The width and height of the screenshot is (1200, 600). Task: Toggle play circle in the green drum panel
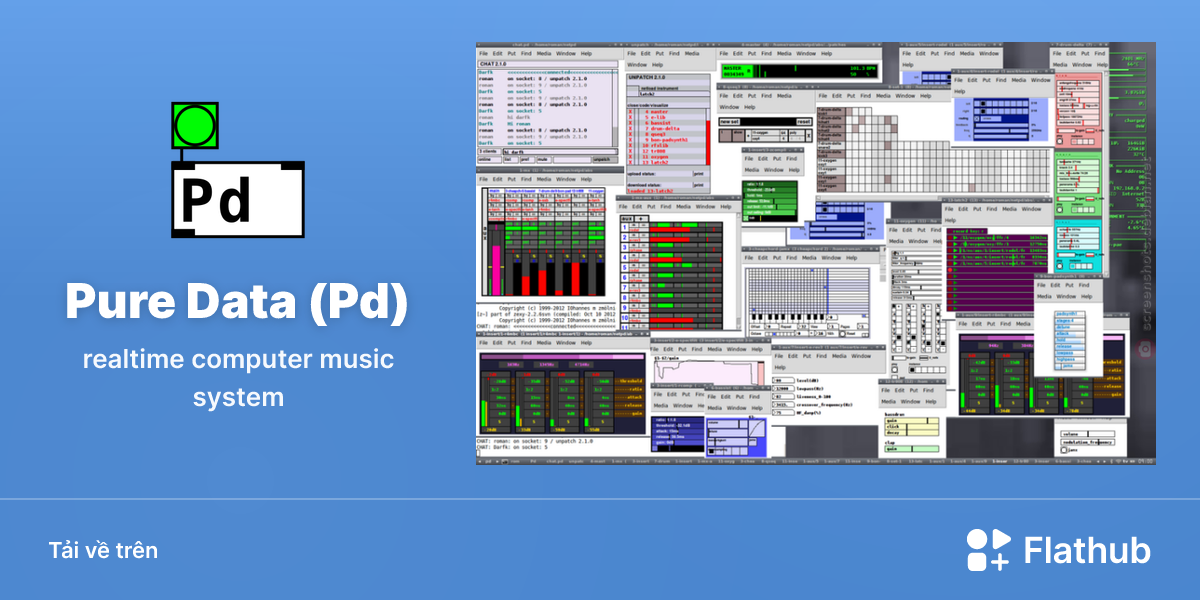[x=1060, y=210]
